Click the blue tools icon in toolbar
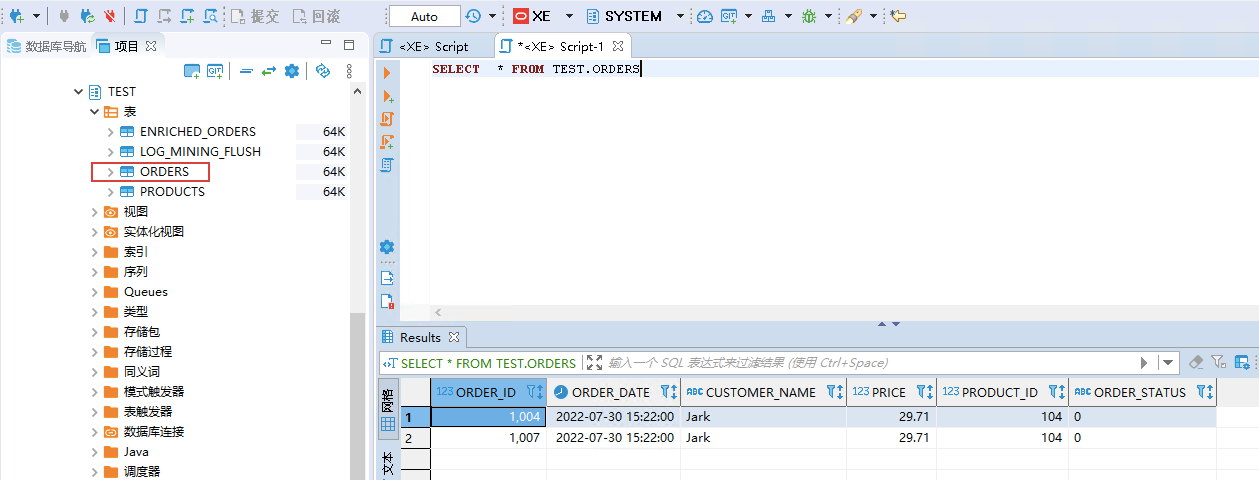The width and height of the screenshot is (1259, 480). [x=768, y=16]
